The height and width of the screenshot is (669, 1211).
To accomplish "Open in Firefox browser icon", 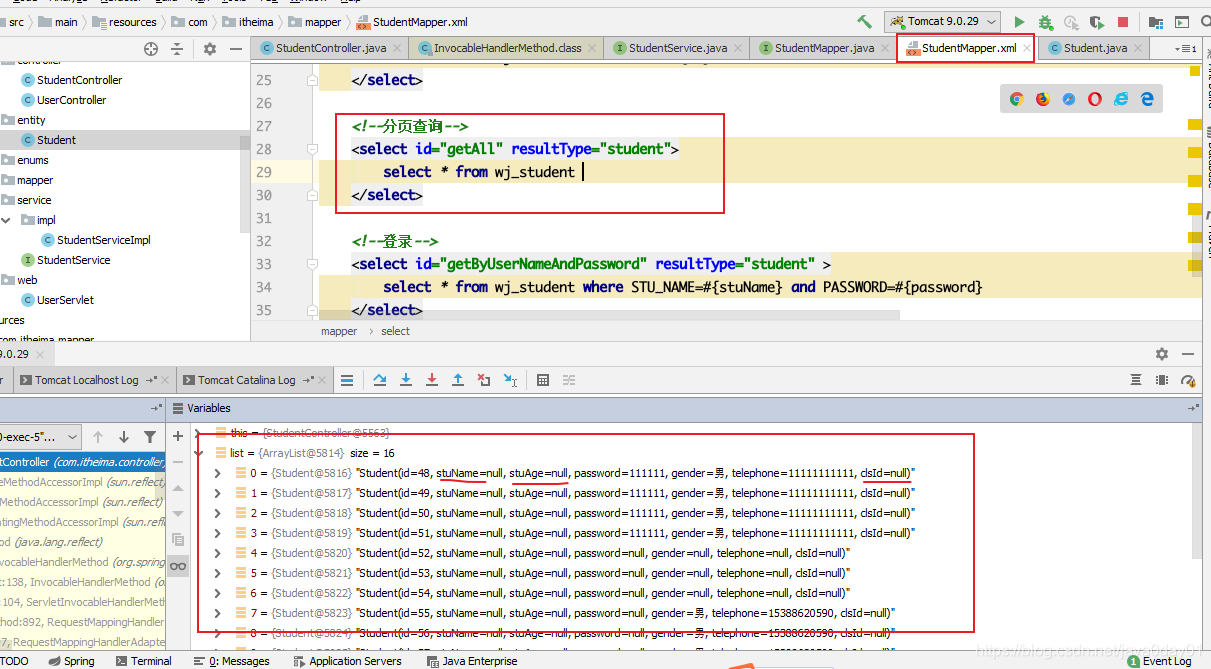I will click(1043, 98).
